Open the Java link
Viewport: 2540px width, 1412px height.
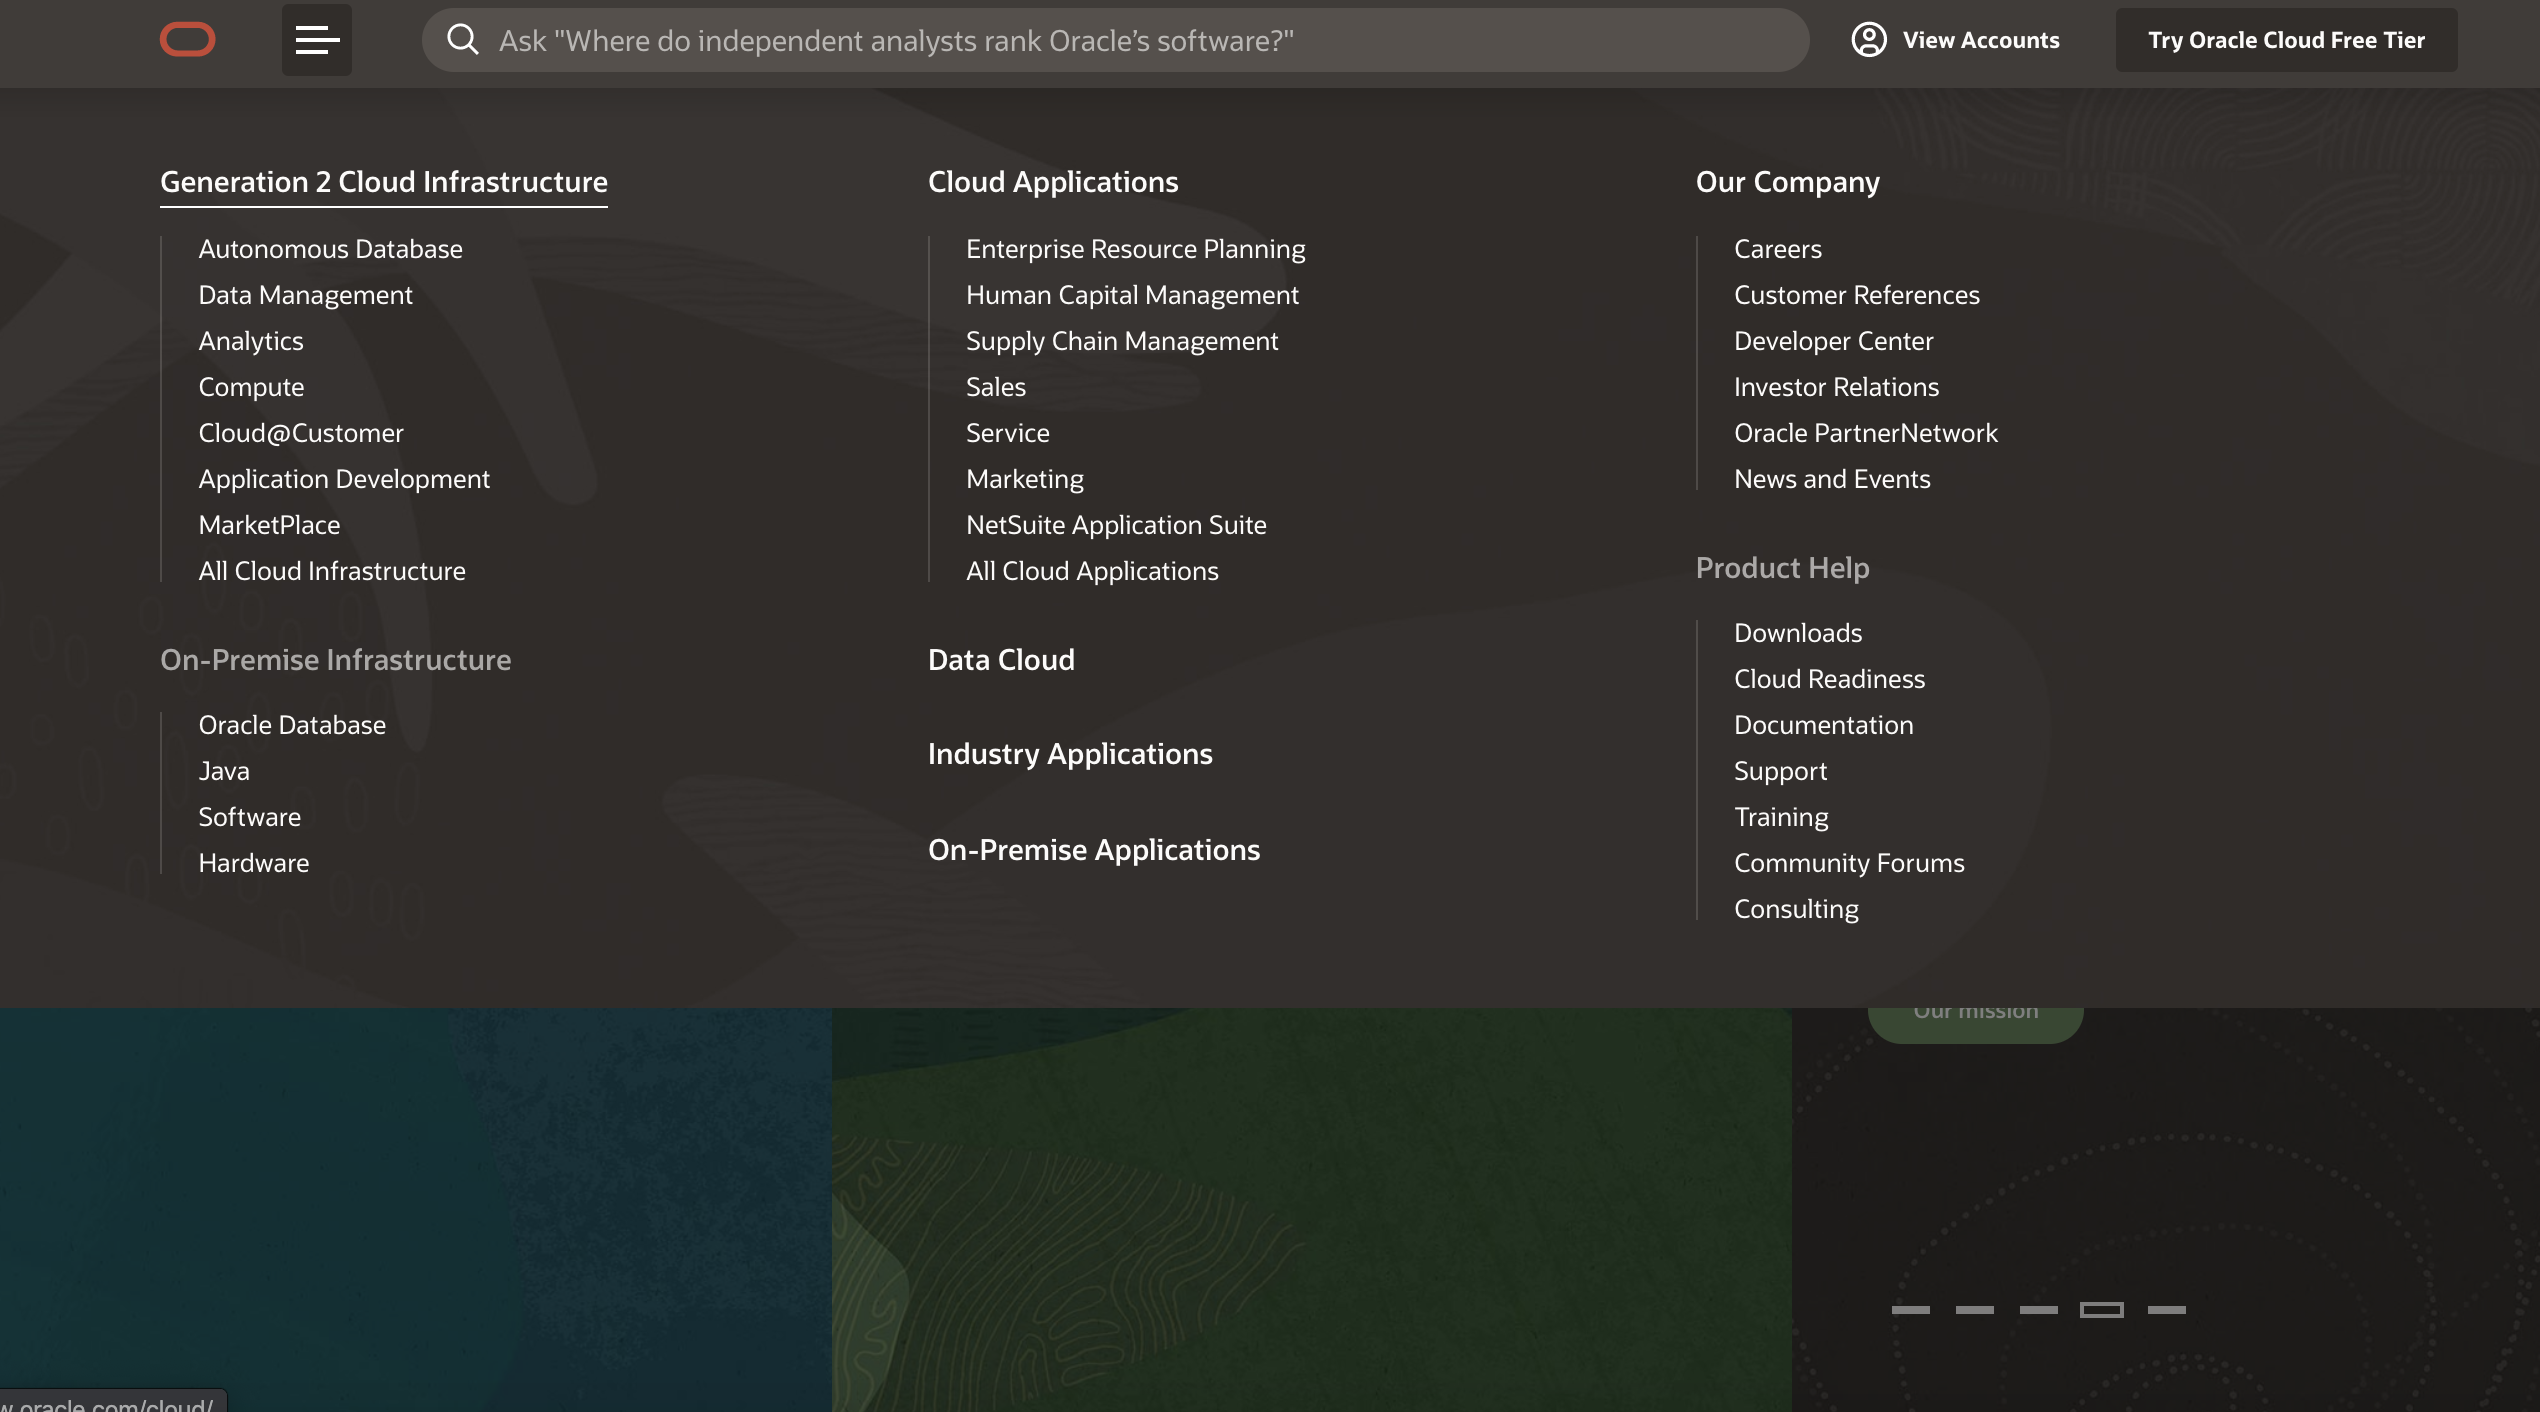tap(224, 771)
